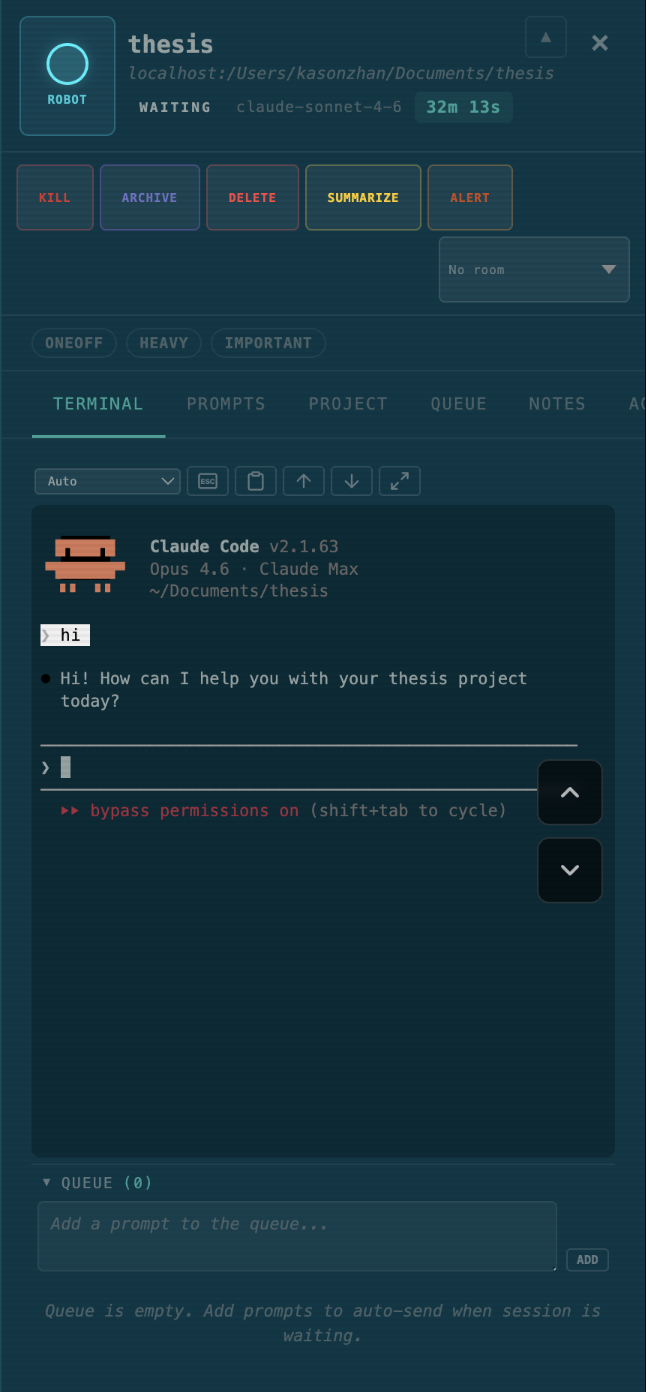
Task: Switch to the PROMPTS tab
Action: (x=226, y=404)
